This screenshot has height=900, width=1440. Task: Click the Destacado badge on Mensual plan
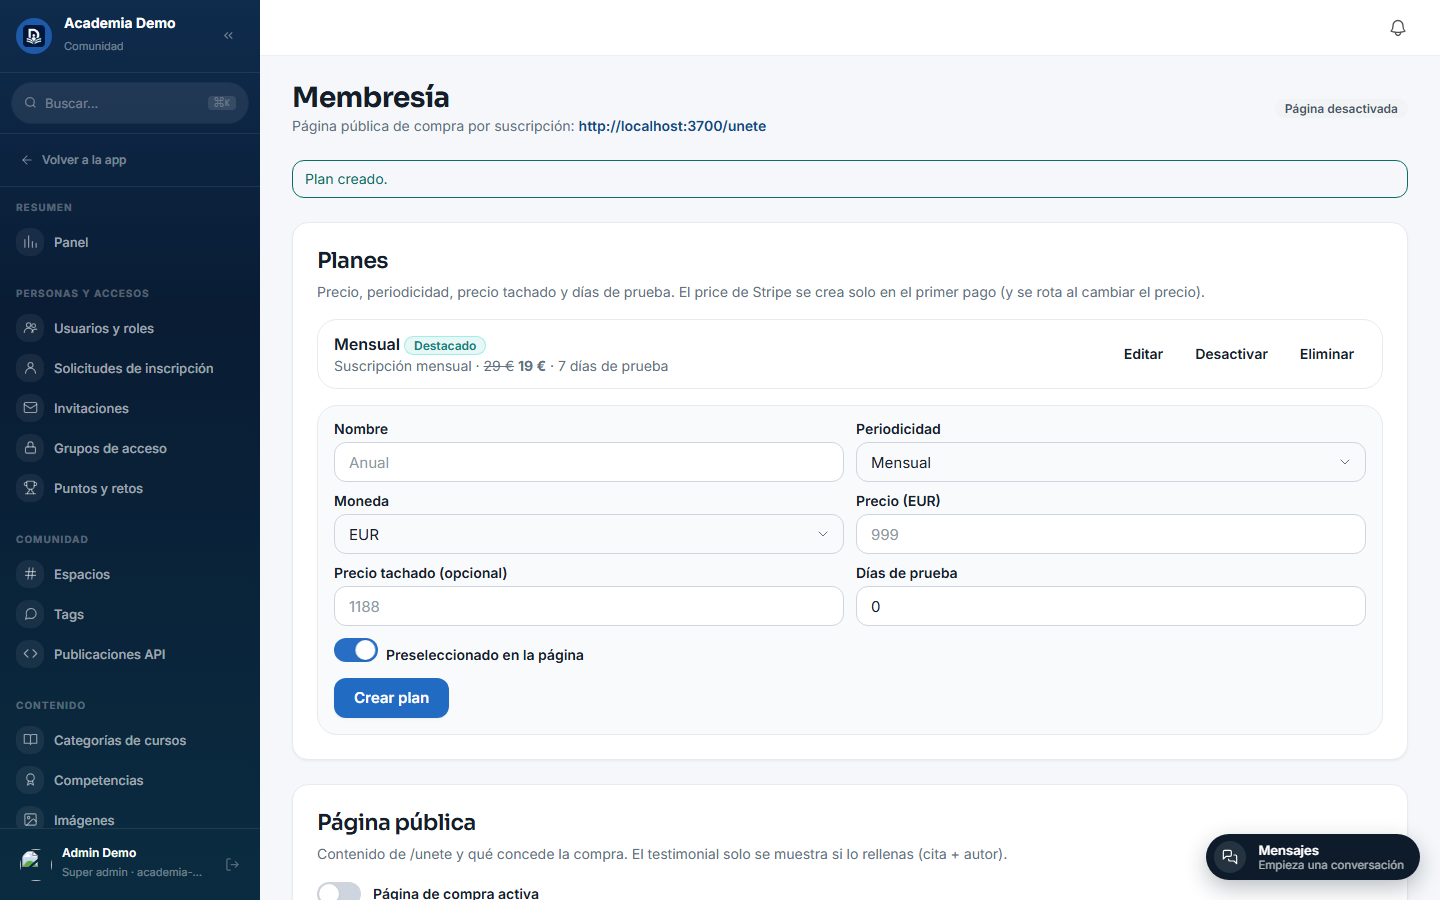[445, 346]
